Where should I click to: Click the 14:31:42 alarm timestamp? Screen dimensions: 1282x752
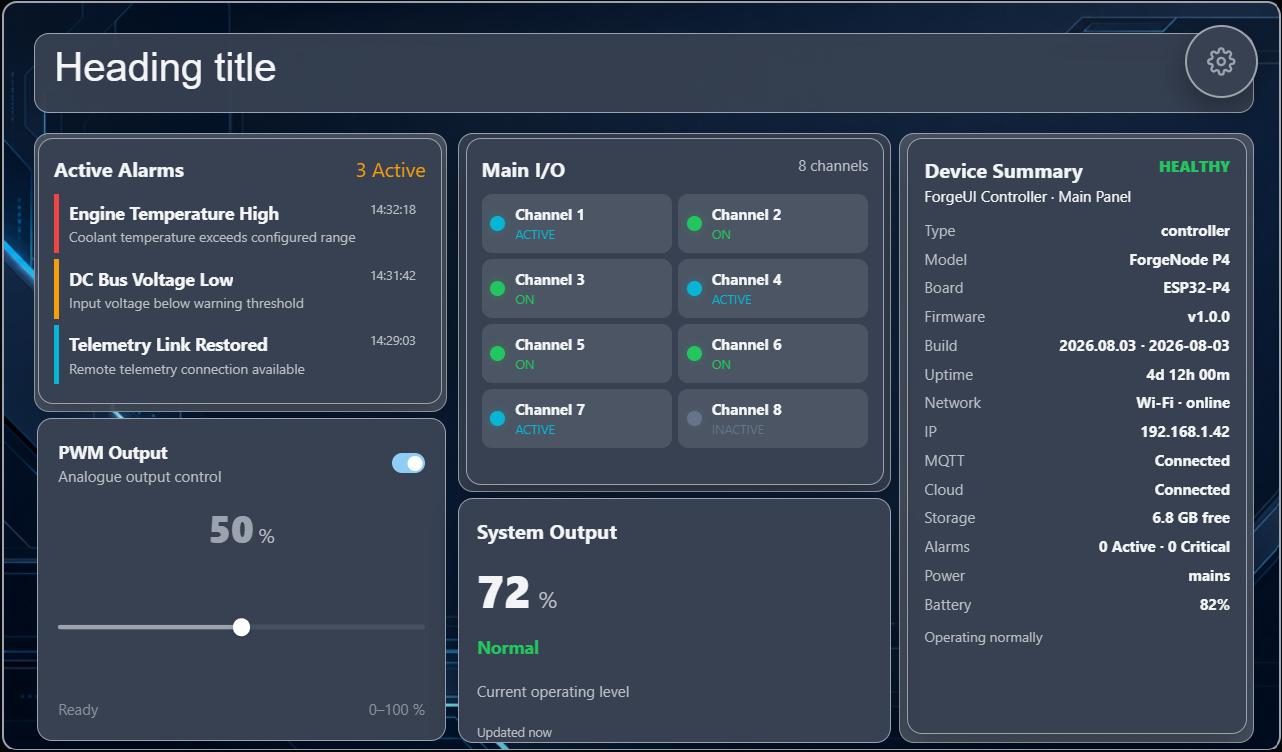(x=393, y=276)
